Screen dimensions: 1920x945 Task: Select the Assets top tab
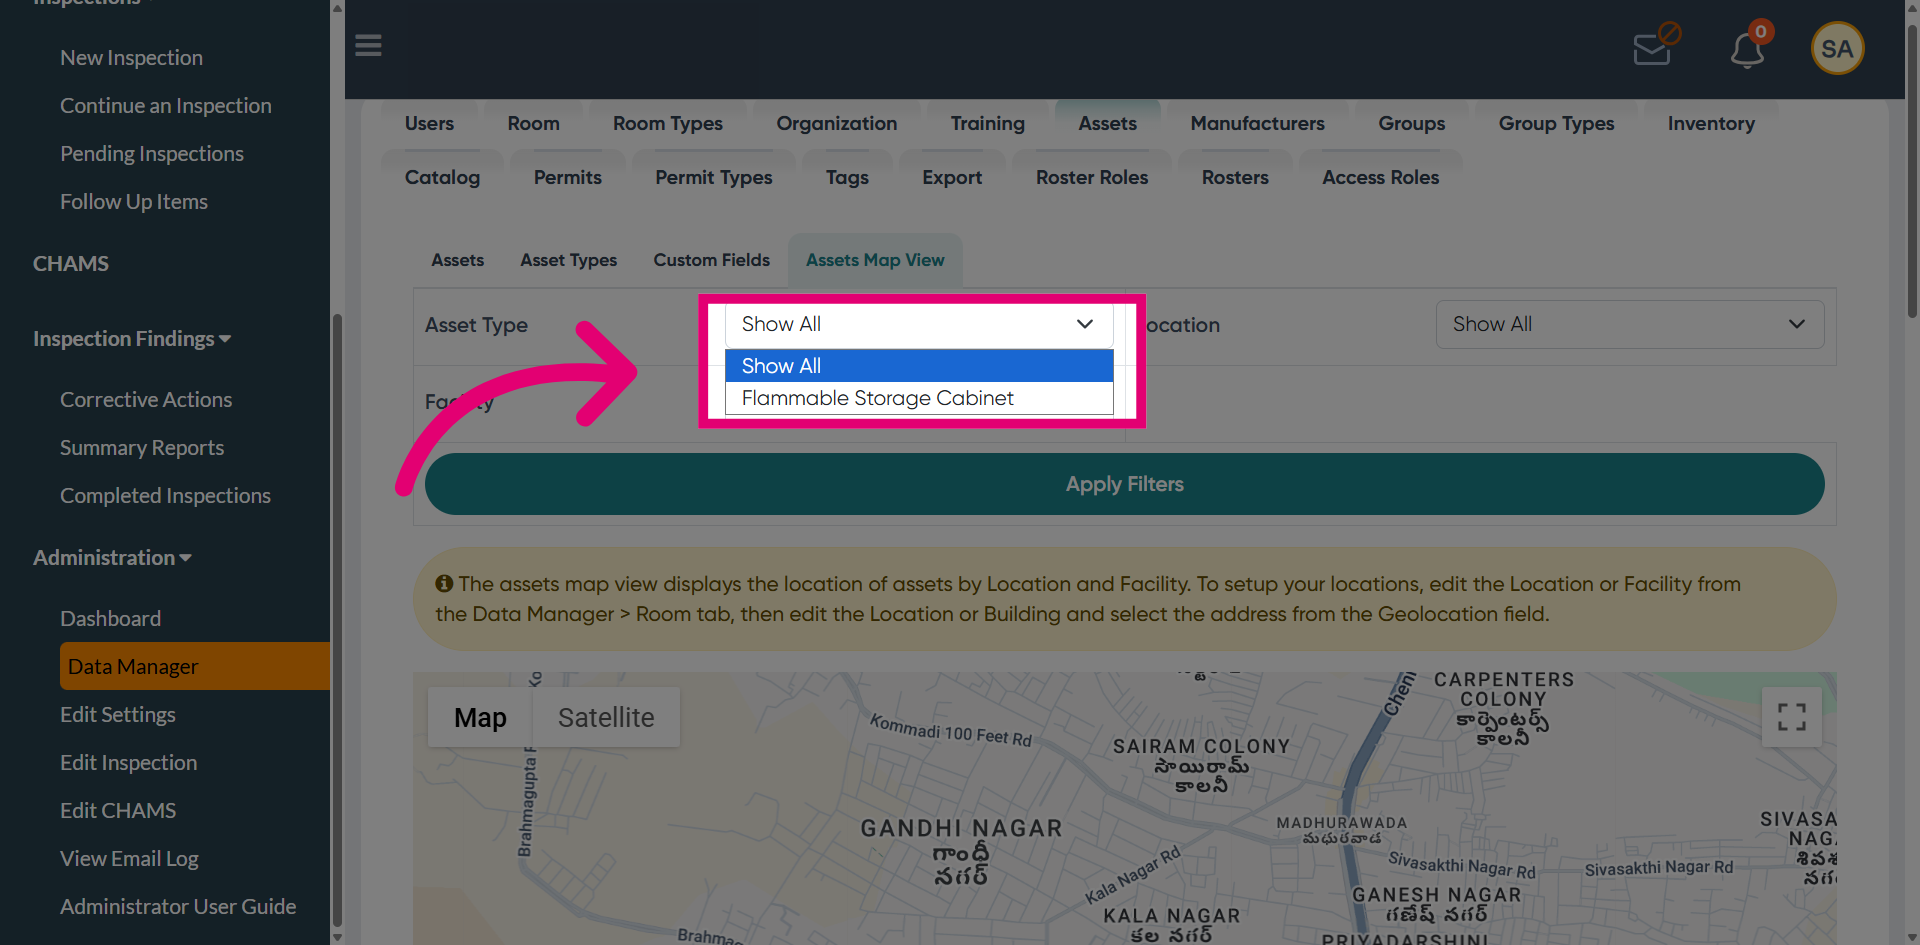tap(1107, 123)
